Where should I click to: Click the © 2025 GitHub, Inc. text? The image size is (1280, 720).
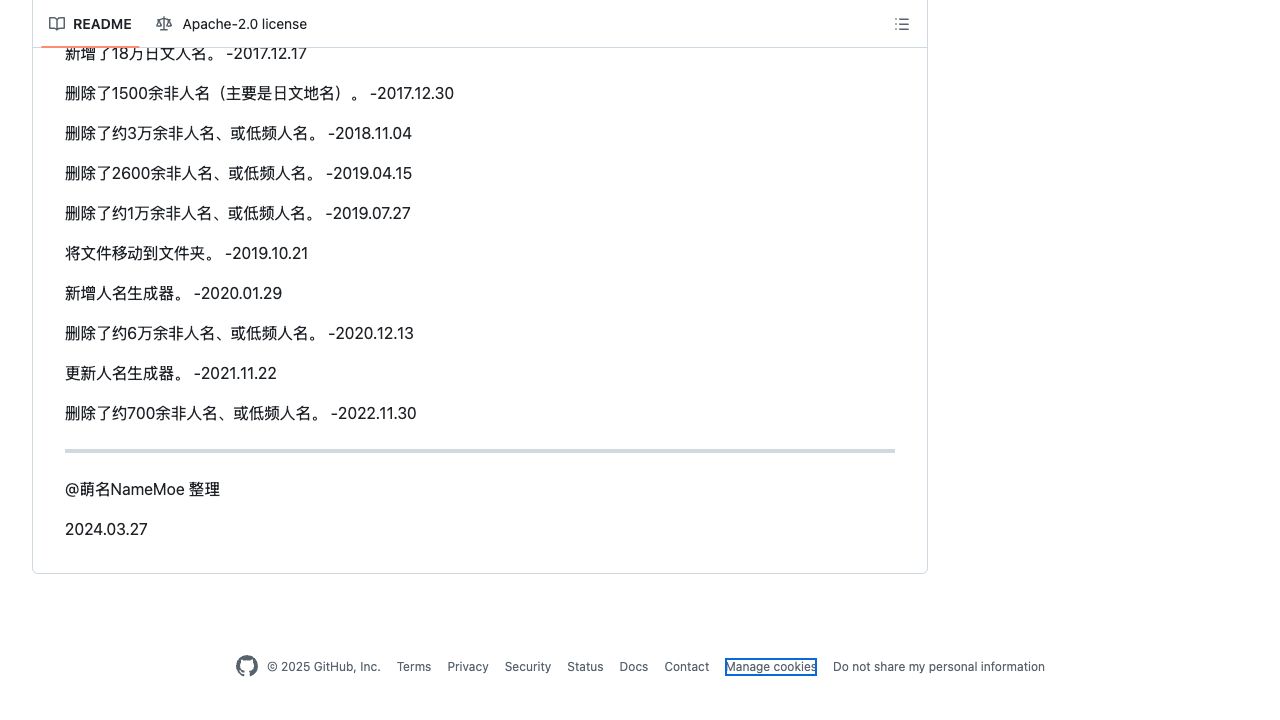(x=324, y=667)
